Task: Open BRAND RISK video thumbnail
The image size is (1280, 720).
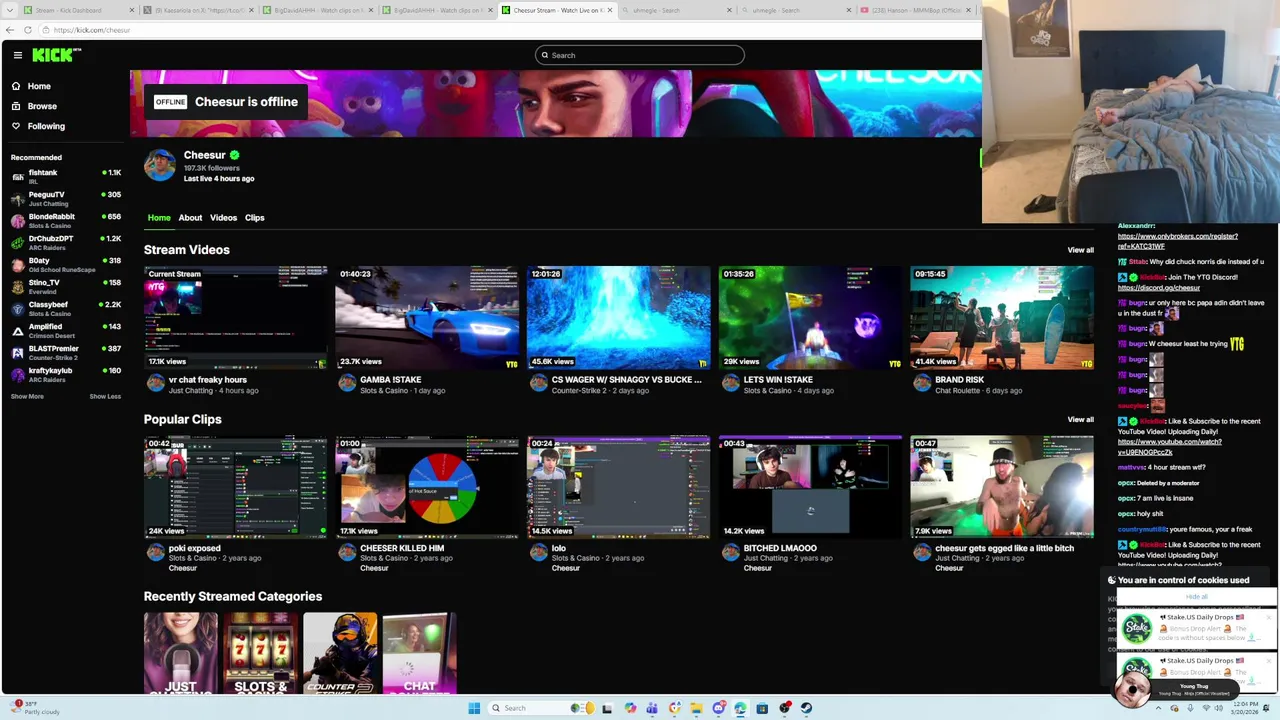Action: click(x=1002, y=318)
